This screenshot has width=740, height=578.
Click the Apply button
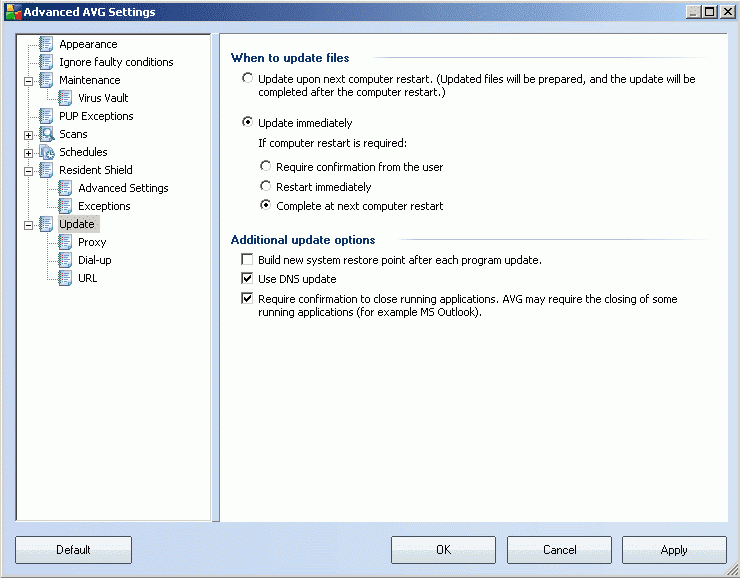click(x=674, y=550)
